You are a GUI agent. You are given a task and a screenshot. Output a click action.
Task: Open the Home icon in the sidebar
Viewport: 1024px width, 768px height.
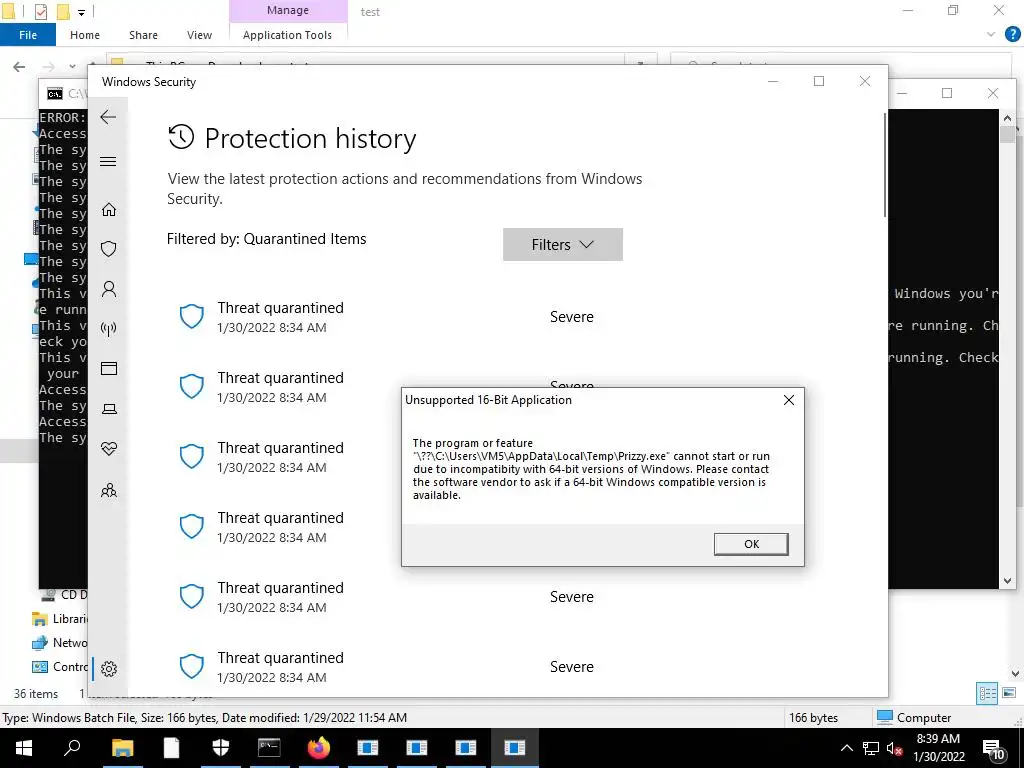click(x=108, y=210)
